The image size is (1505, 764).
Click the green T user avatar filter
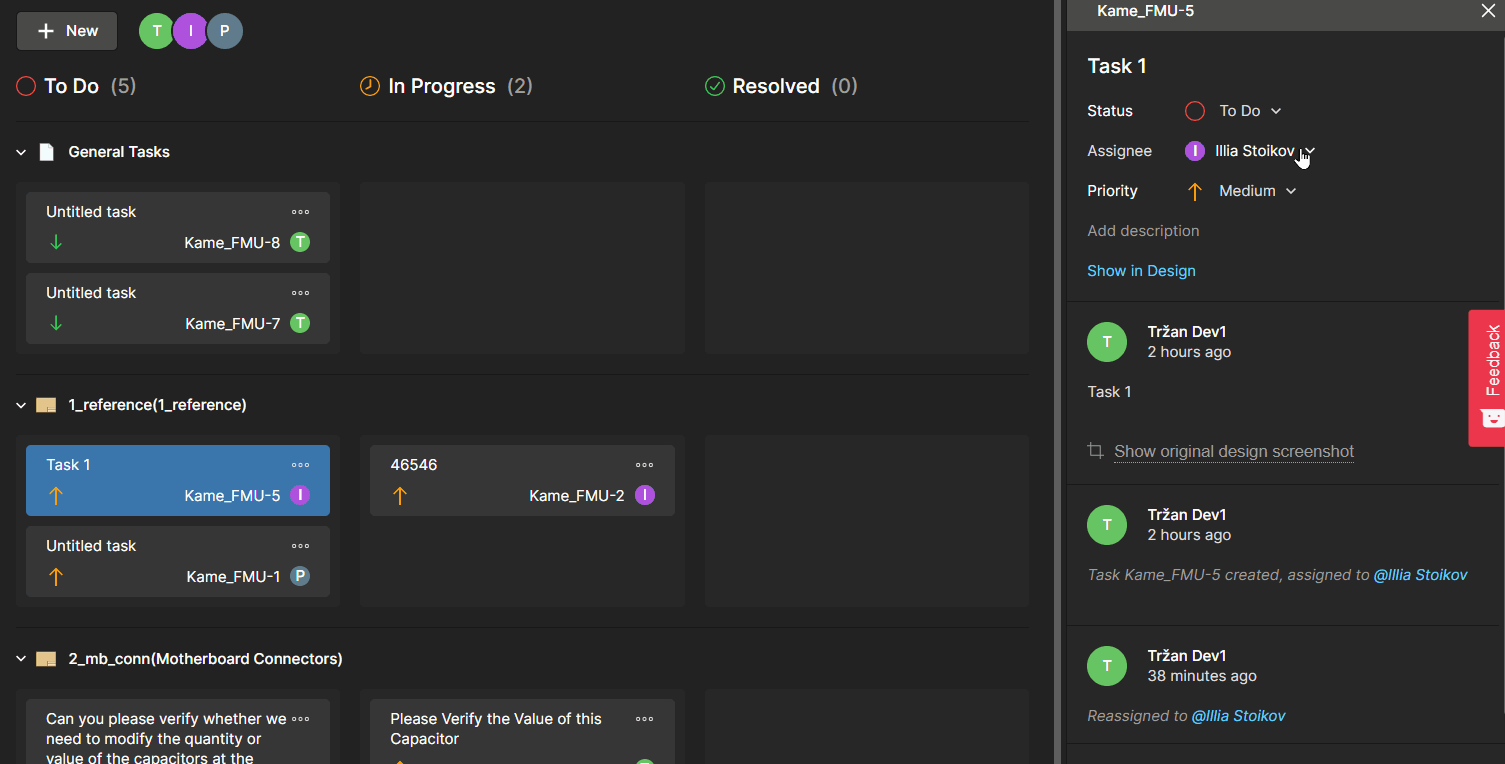pyautogui.click(x=156, y=31)
